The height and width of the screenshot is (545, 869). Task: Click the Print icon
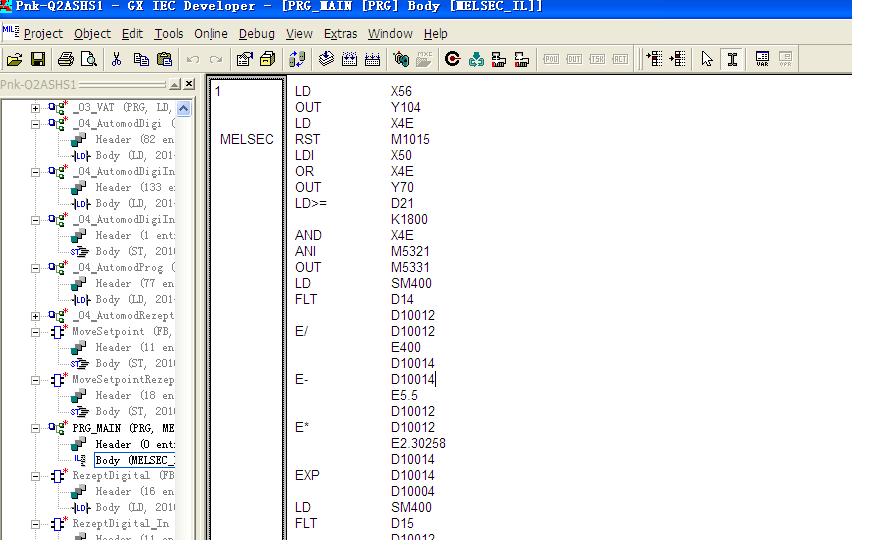66,60
